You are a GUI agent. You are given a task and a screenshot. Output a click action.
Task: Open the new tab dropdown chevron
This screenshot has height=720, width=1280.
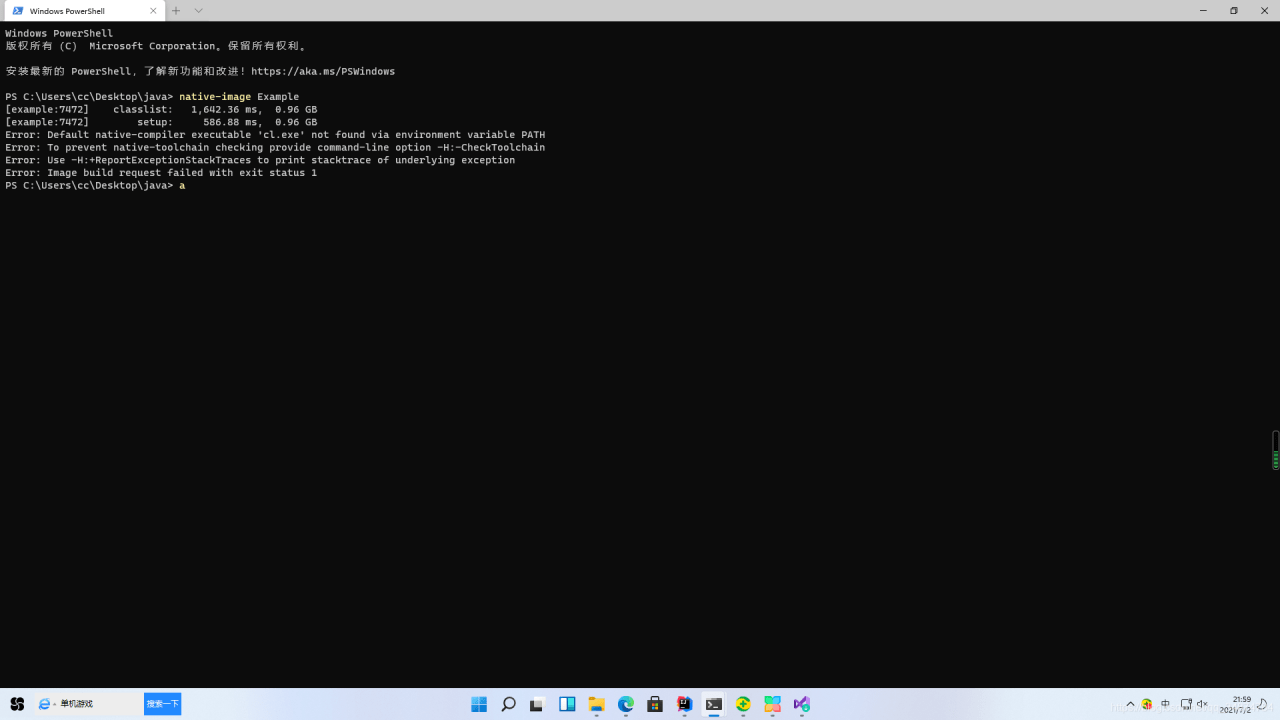pyautogui.click(x=198, y=11)
